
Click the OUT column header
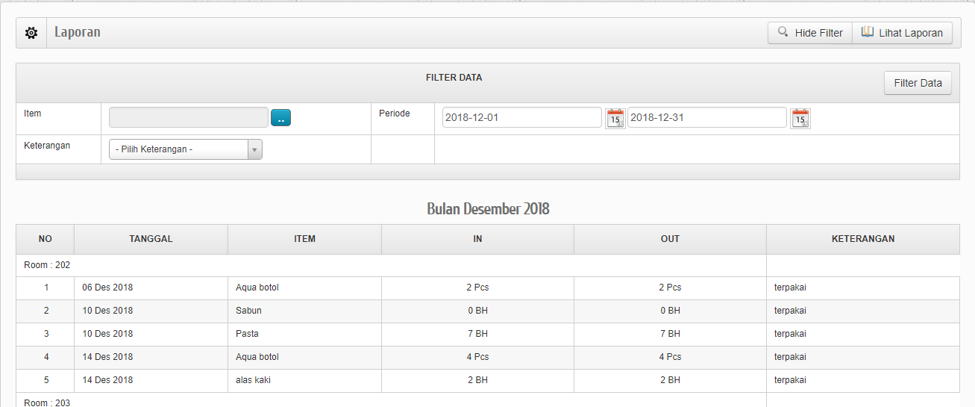tap(670, 239)
